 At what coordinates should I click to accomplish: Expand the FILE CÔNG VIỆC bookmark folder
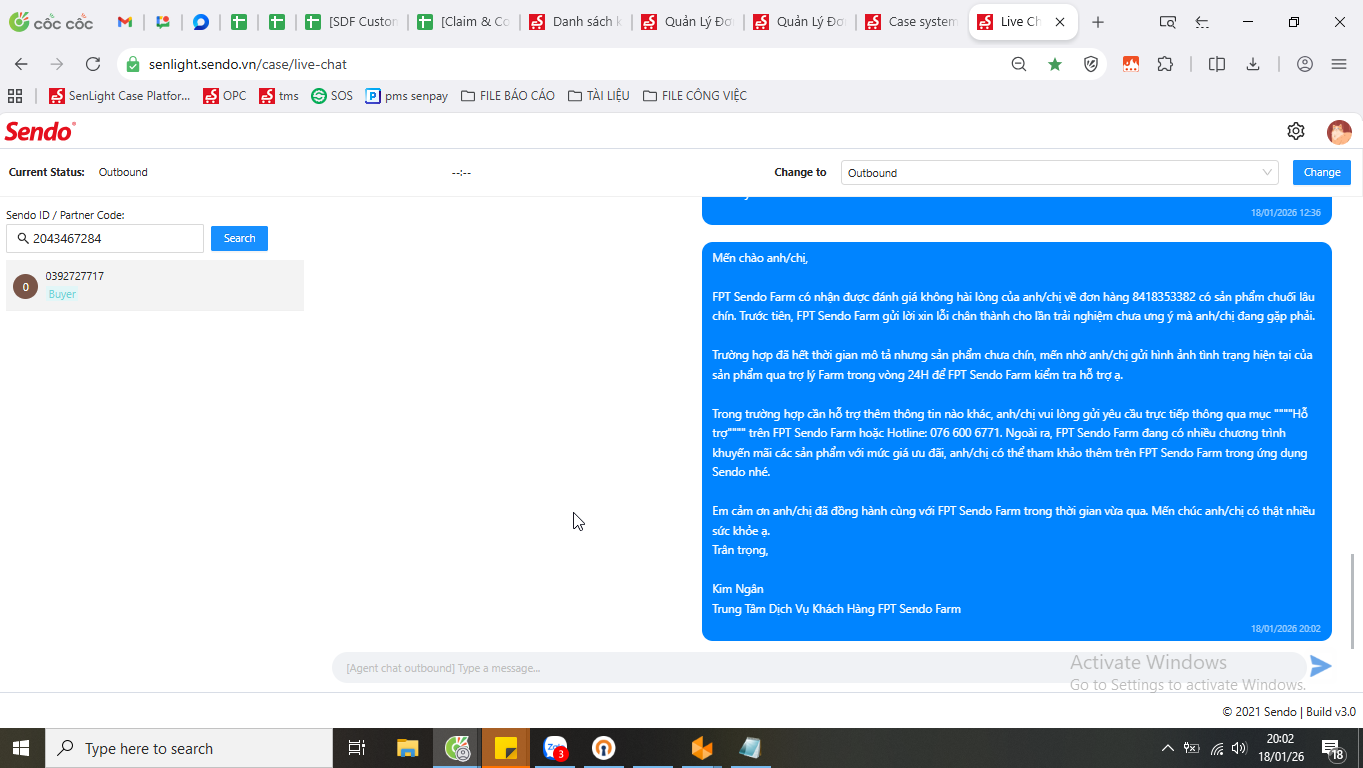[694, 96]
